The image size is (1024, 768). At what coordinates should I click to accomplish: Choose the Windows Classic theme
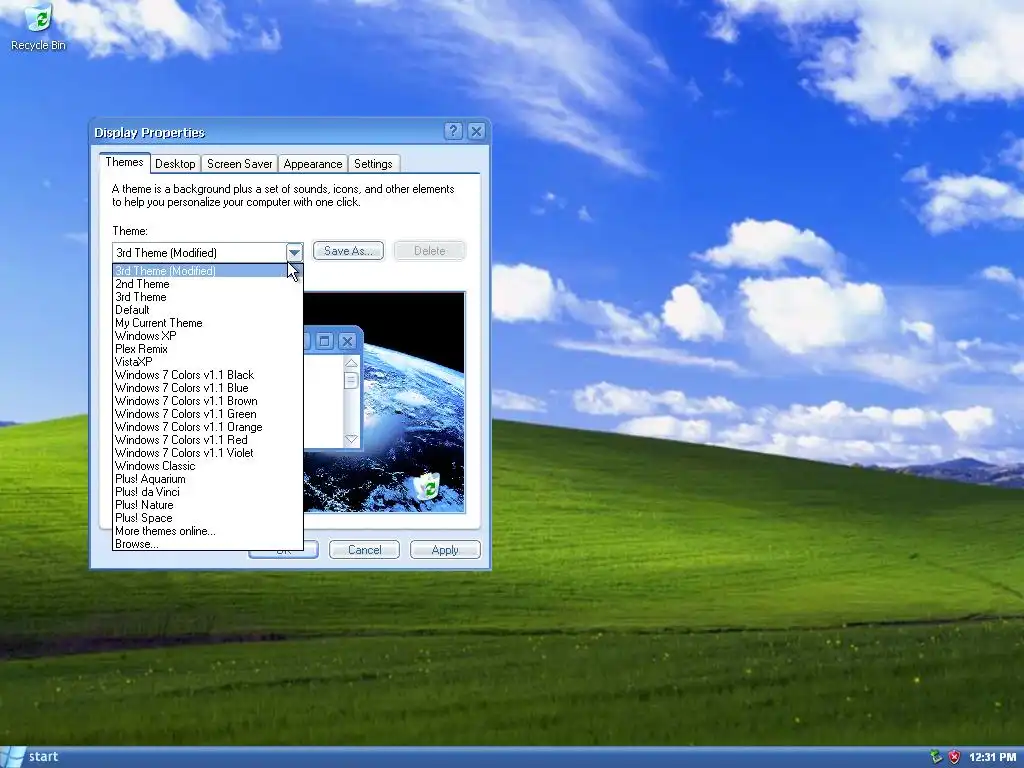coord(208,466)
